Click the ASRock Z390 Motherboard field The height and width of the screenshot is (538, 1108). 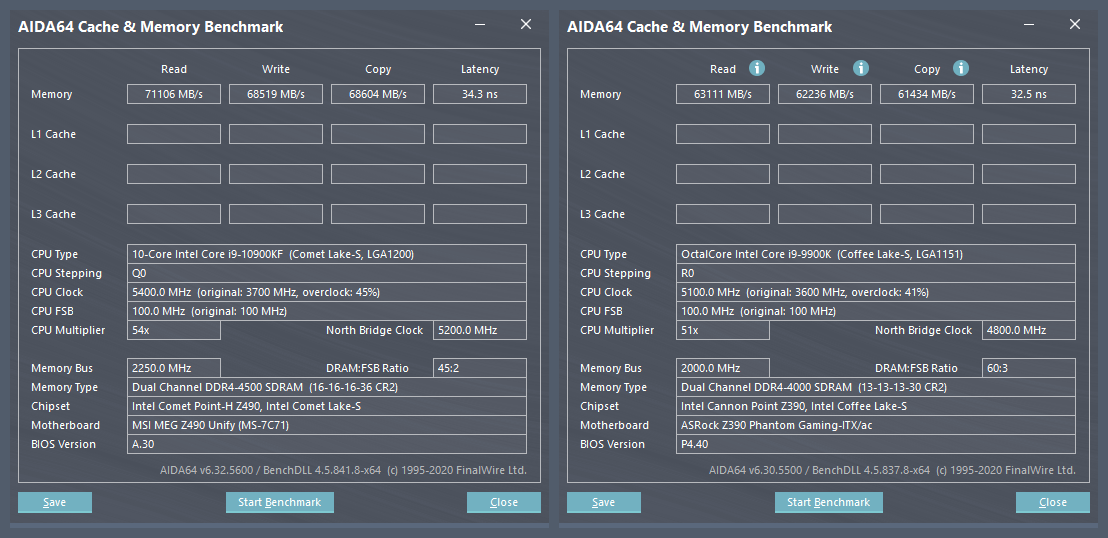[875, 425]
